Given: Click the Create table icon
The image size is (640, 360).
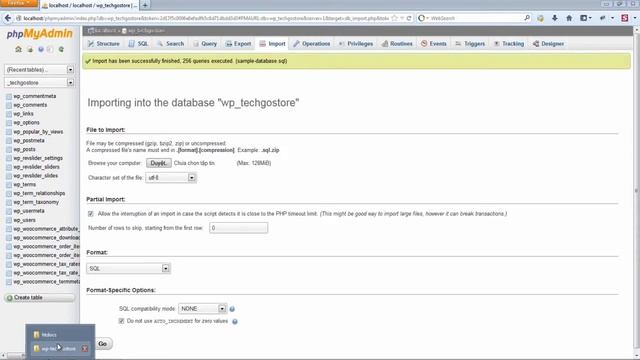Looking at the screenshot, I should click(10, 298).
